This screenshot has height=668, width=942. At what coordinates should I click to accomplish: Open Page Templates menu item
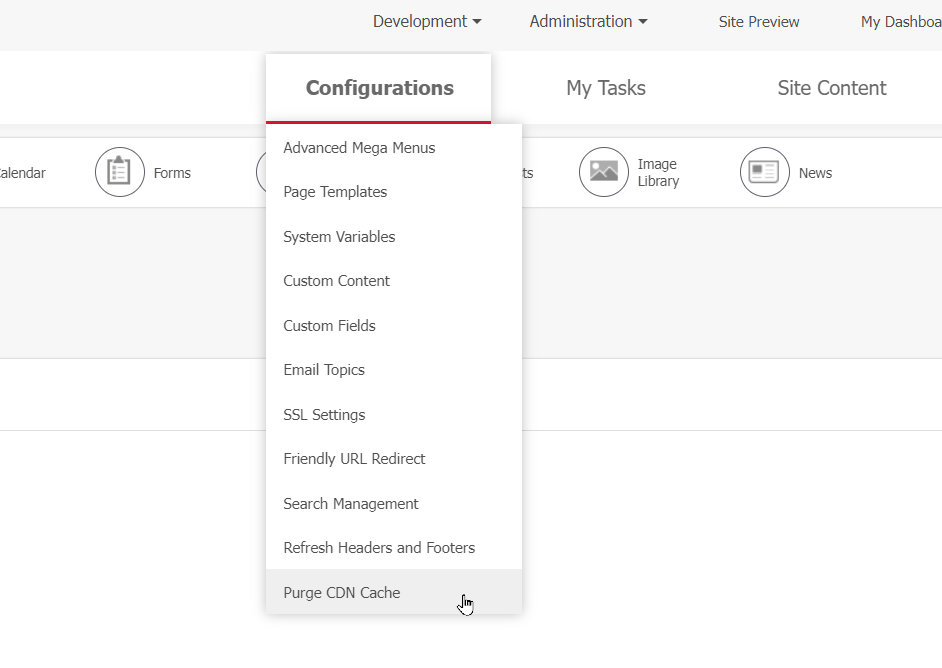click(394, 192)
